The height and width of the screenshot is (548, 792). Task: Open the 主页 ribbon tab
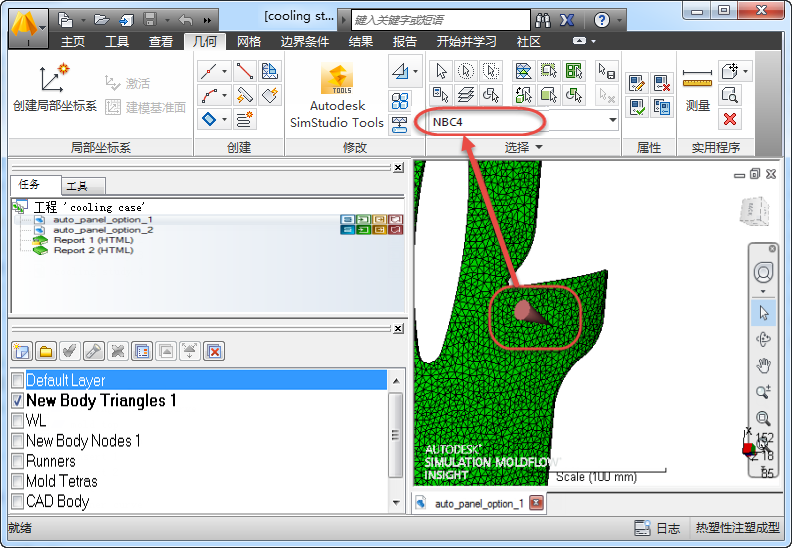point(73,41)
